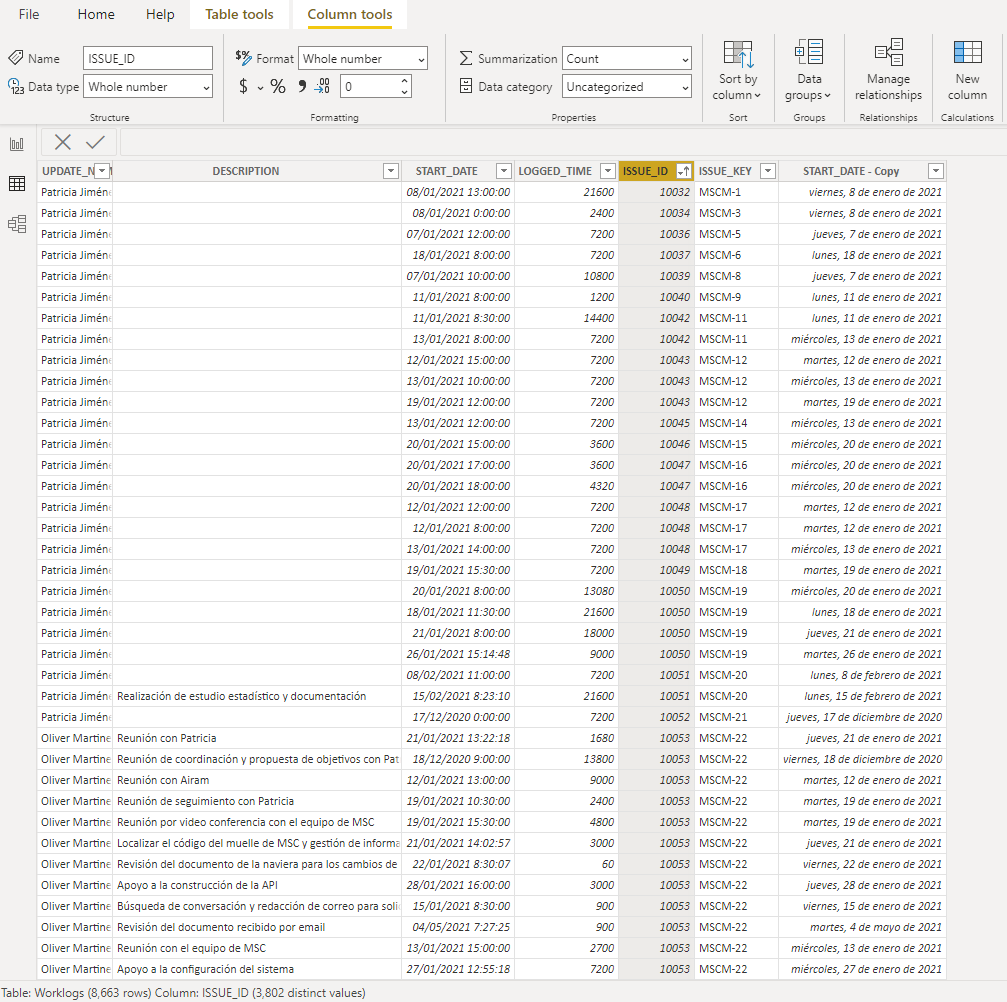Decrease decimal places with down stepper

tap(404, 92)
